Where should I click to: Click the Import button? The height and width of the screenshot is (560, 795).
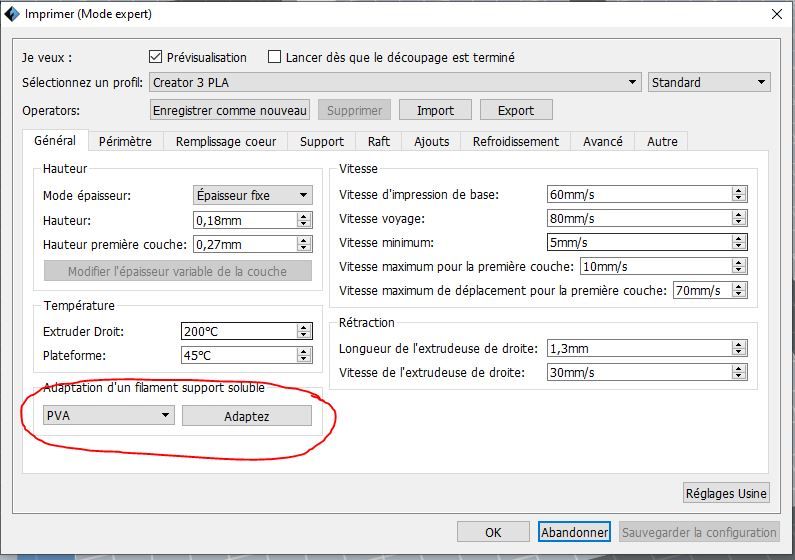[x=435, y=110]
